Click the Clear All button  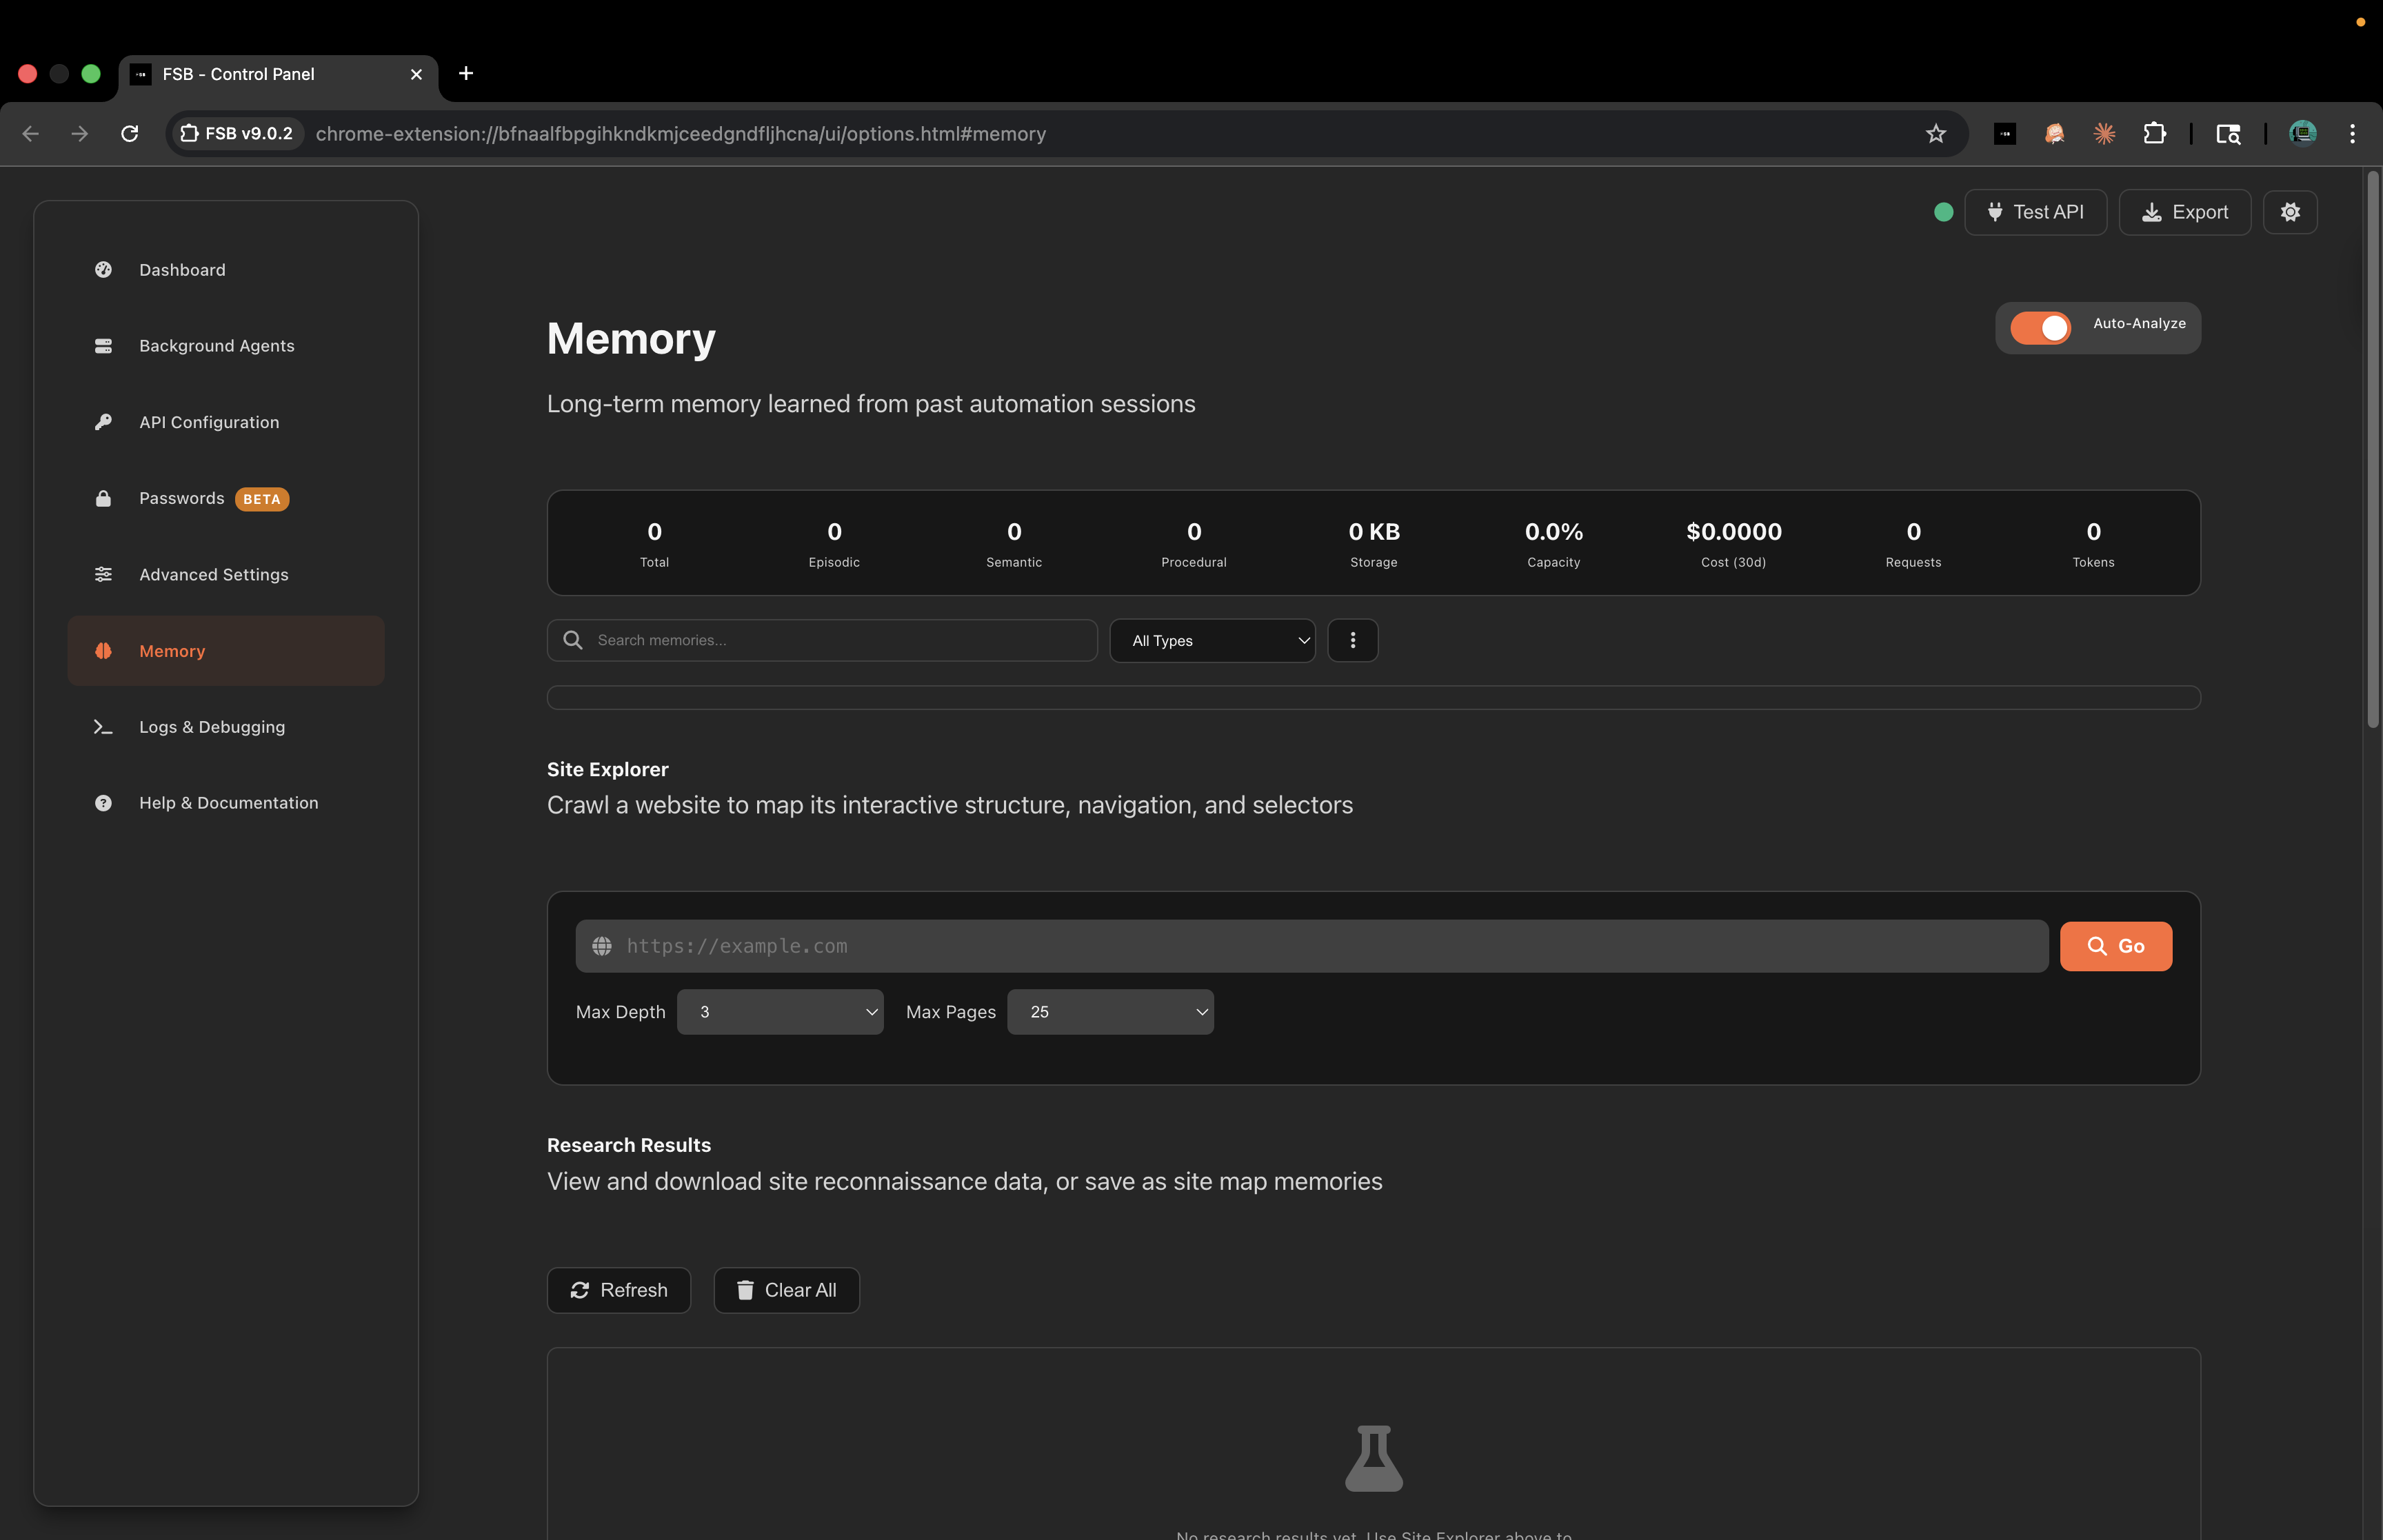(786, 1290)
